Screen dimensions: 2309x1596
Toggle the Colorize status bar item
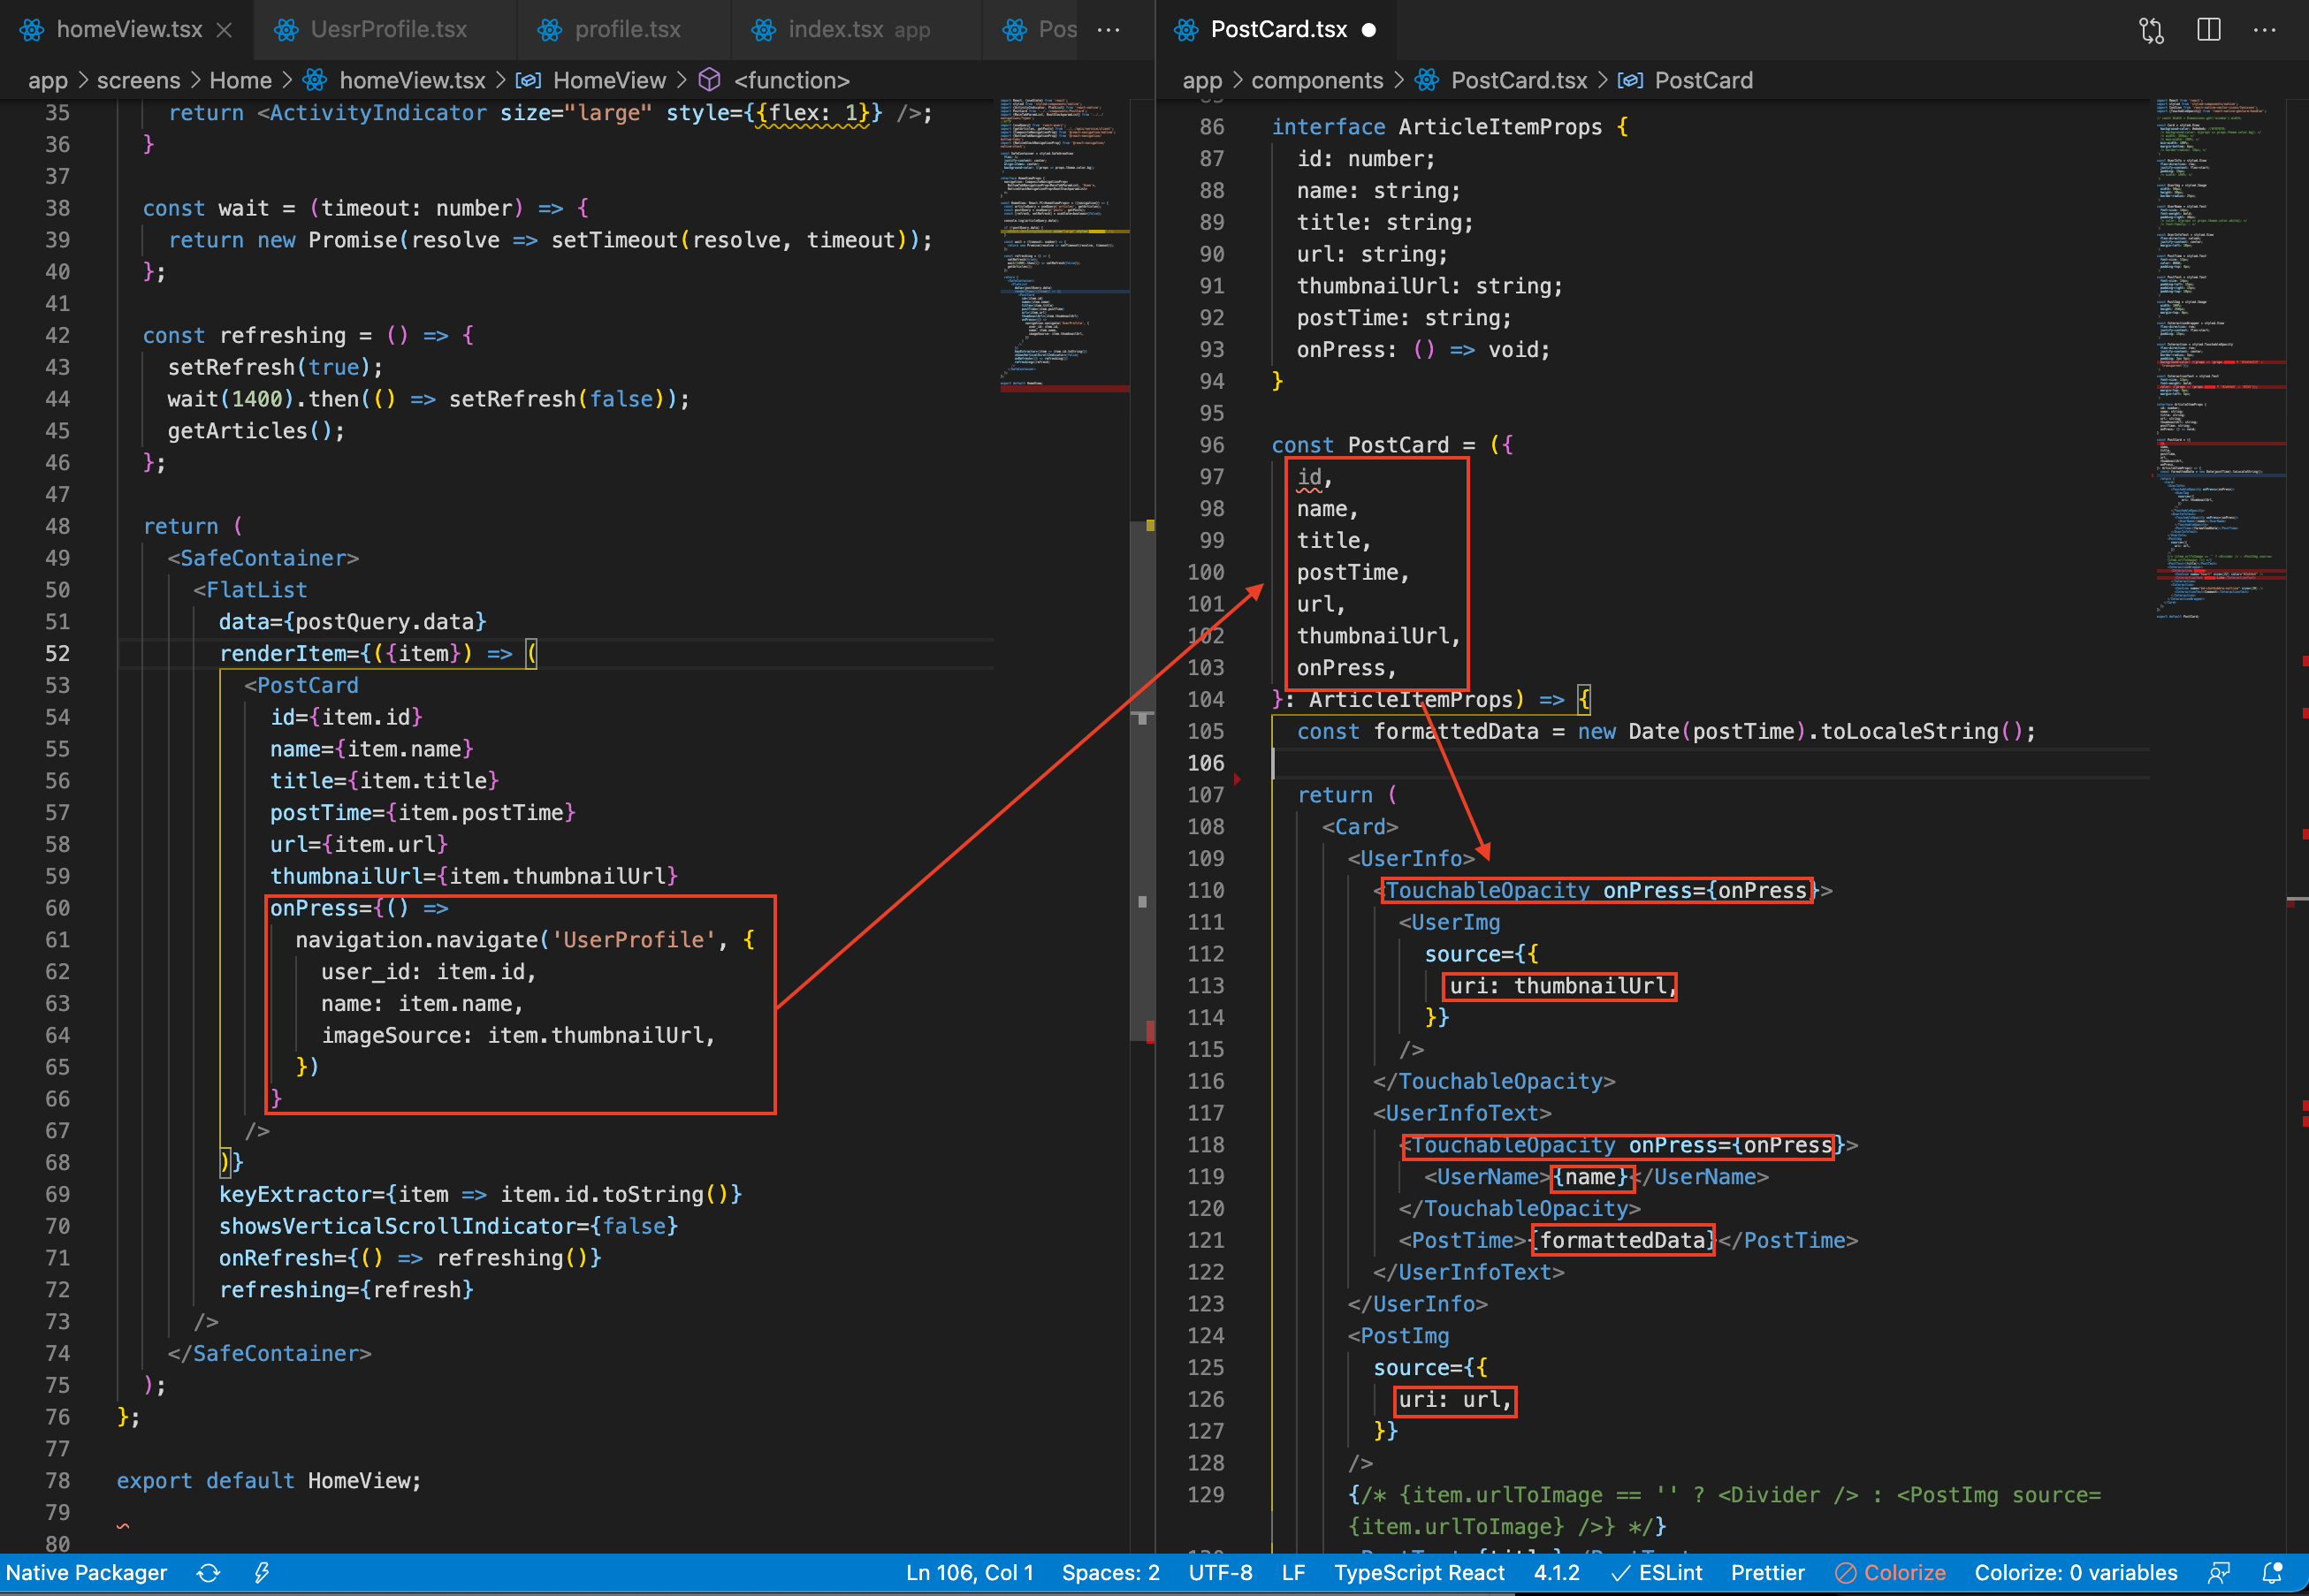point(1890,1572)
